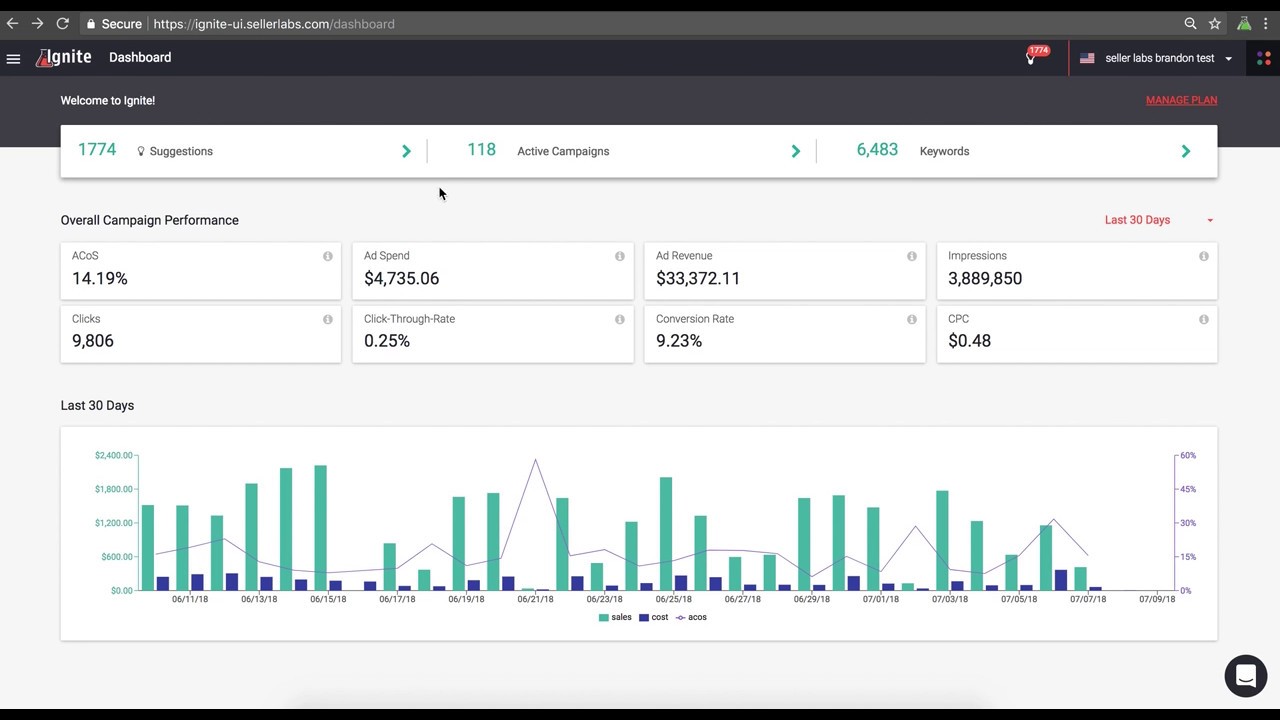This screenshot has height=720, width=1280.
Task: Open the colored apps grid icon
Action: click(x=1264, y=58)
